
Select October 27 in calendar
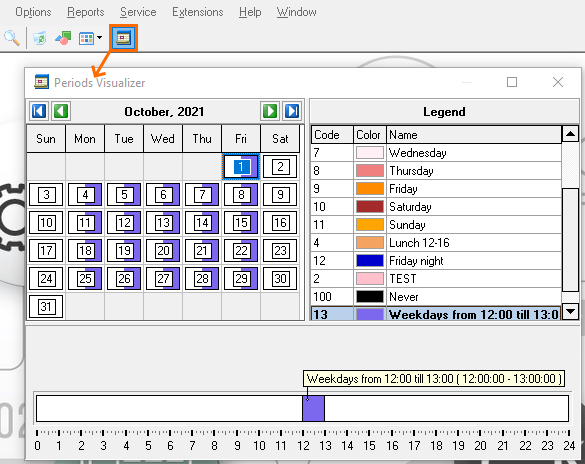163,279
